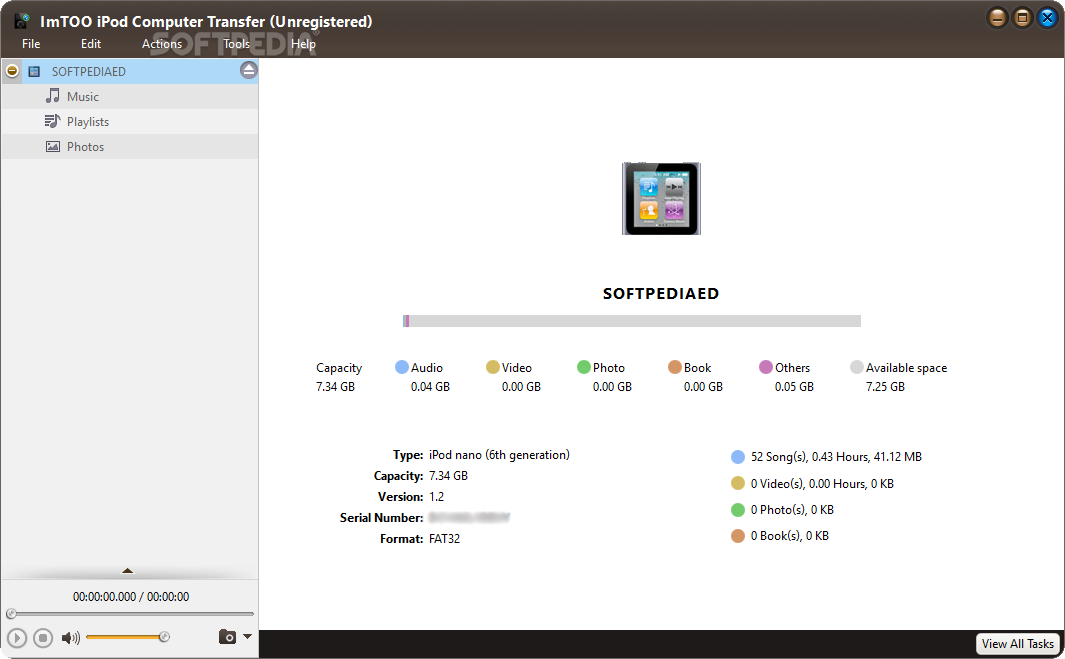This screenshot has width=1065, height=659.
Task: Open the Actions menu
Action: tap(162, 44)
